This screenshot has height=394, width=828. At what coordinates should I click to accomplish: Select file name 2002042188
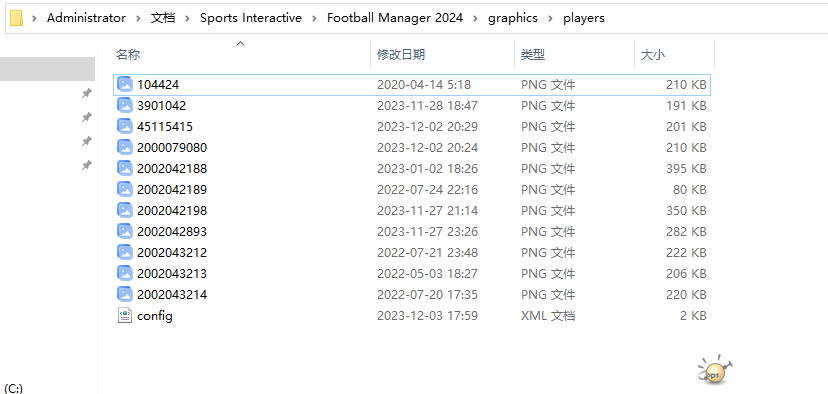click(x=172, y=169)
